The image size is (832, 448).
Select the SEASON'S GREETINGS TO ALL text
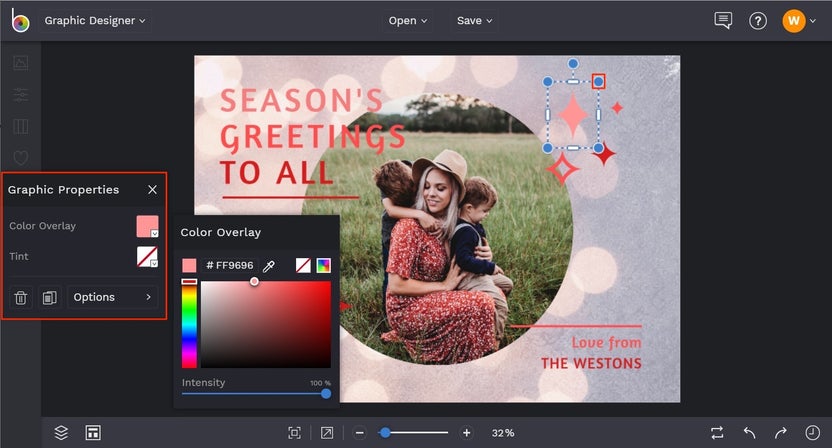point(313,137)
